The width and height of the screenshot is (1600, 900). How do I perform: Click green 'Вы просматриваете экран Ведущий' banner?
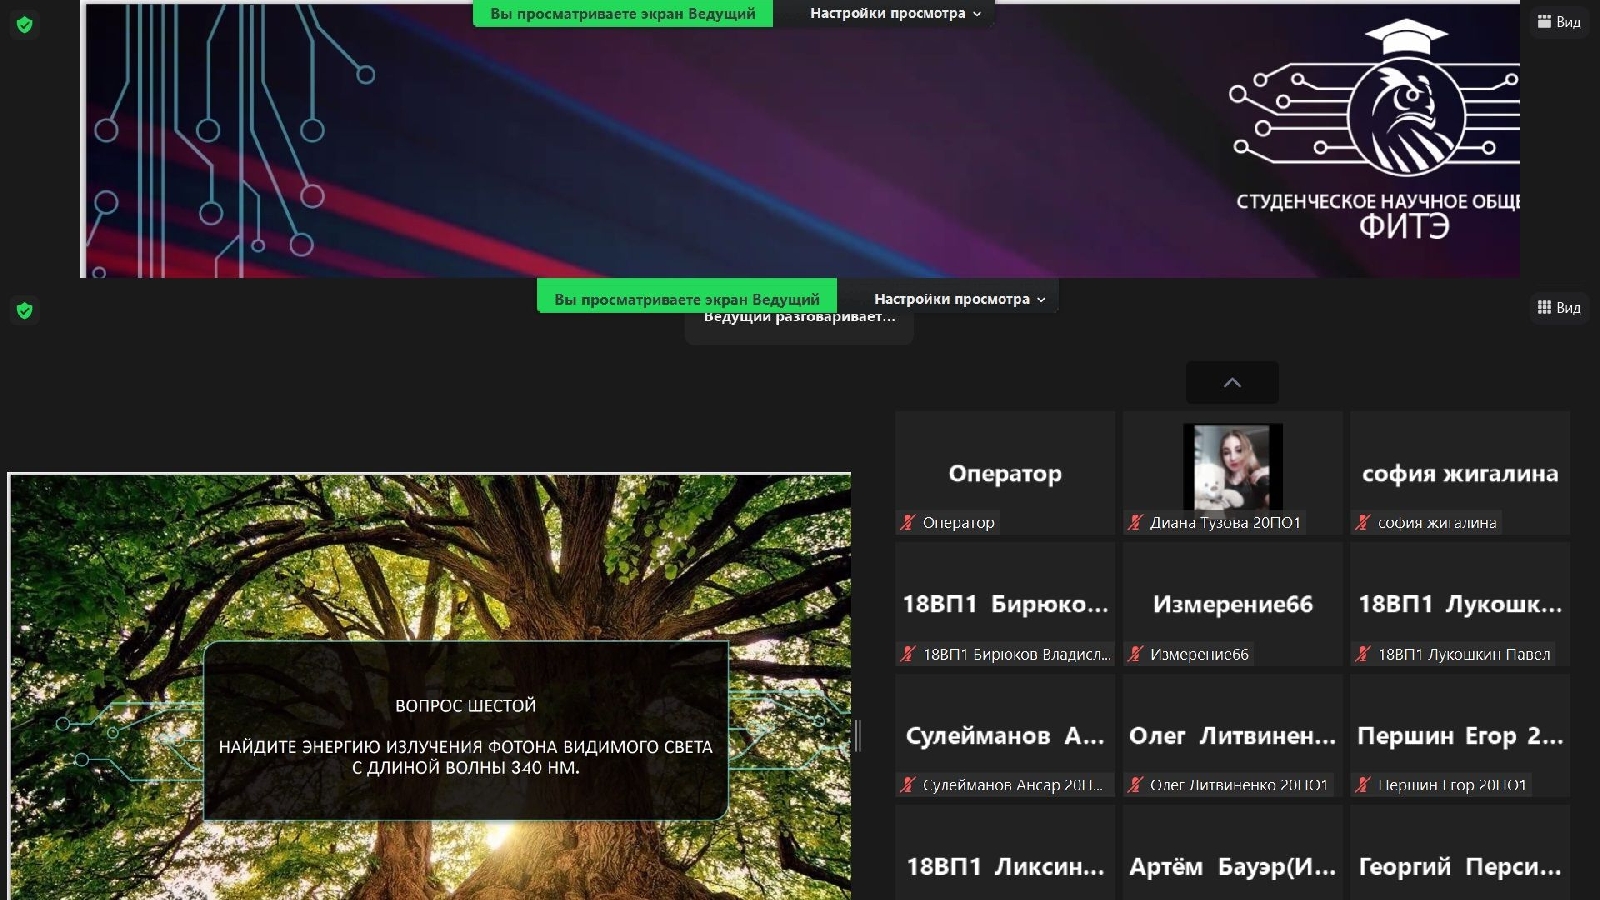686,299
